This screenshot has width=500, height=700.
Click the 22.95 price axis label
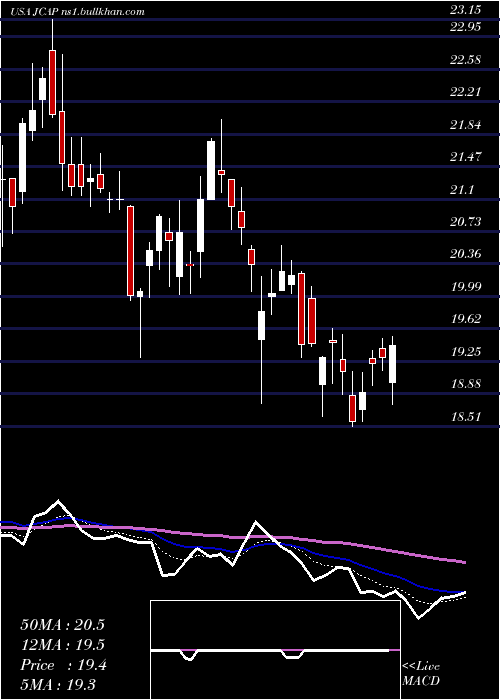pyautogui.click(x=466, y=27)
